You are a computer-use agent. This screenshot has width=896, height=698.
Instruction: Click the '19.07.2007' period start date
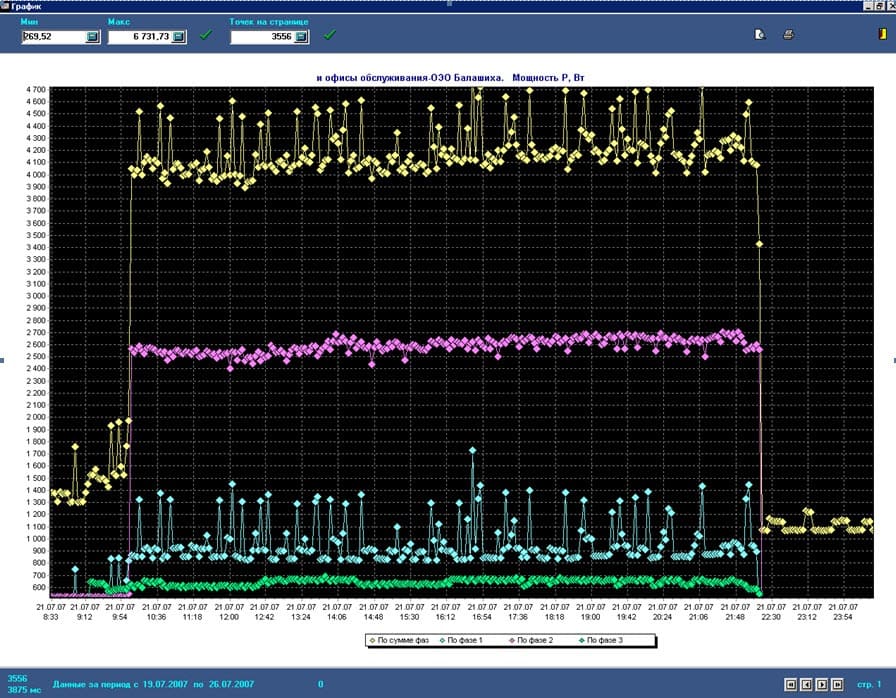coord(165,684)
